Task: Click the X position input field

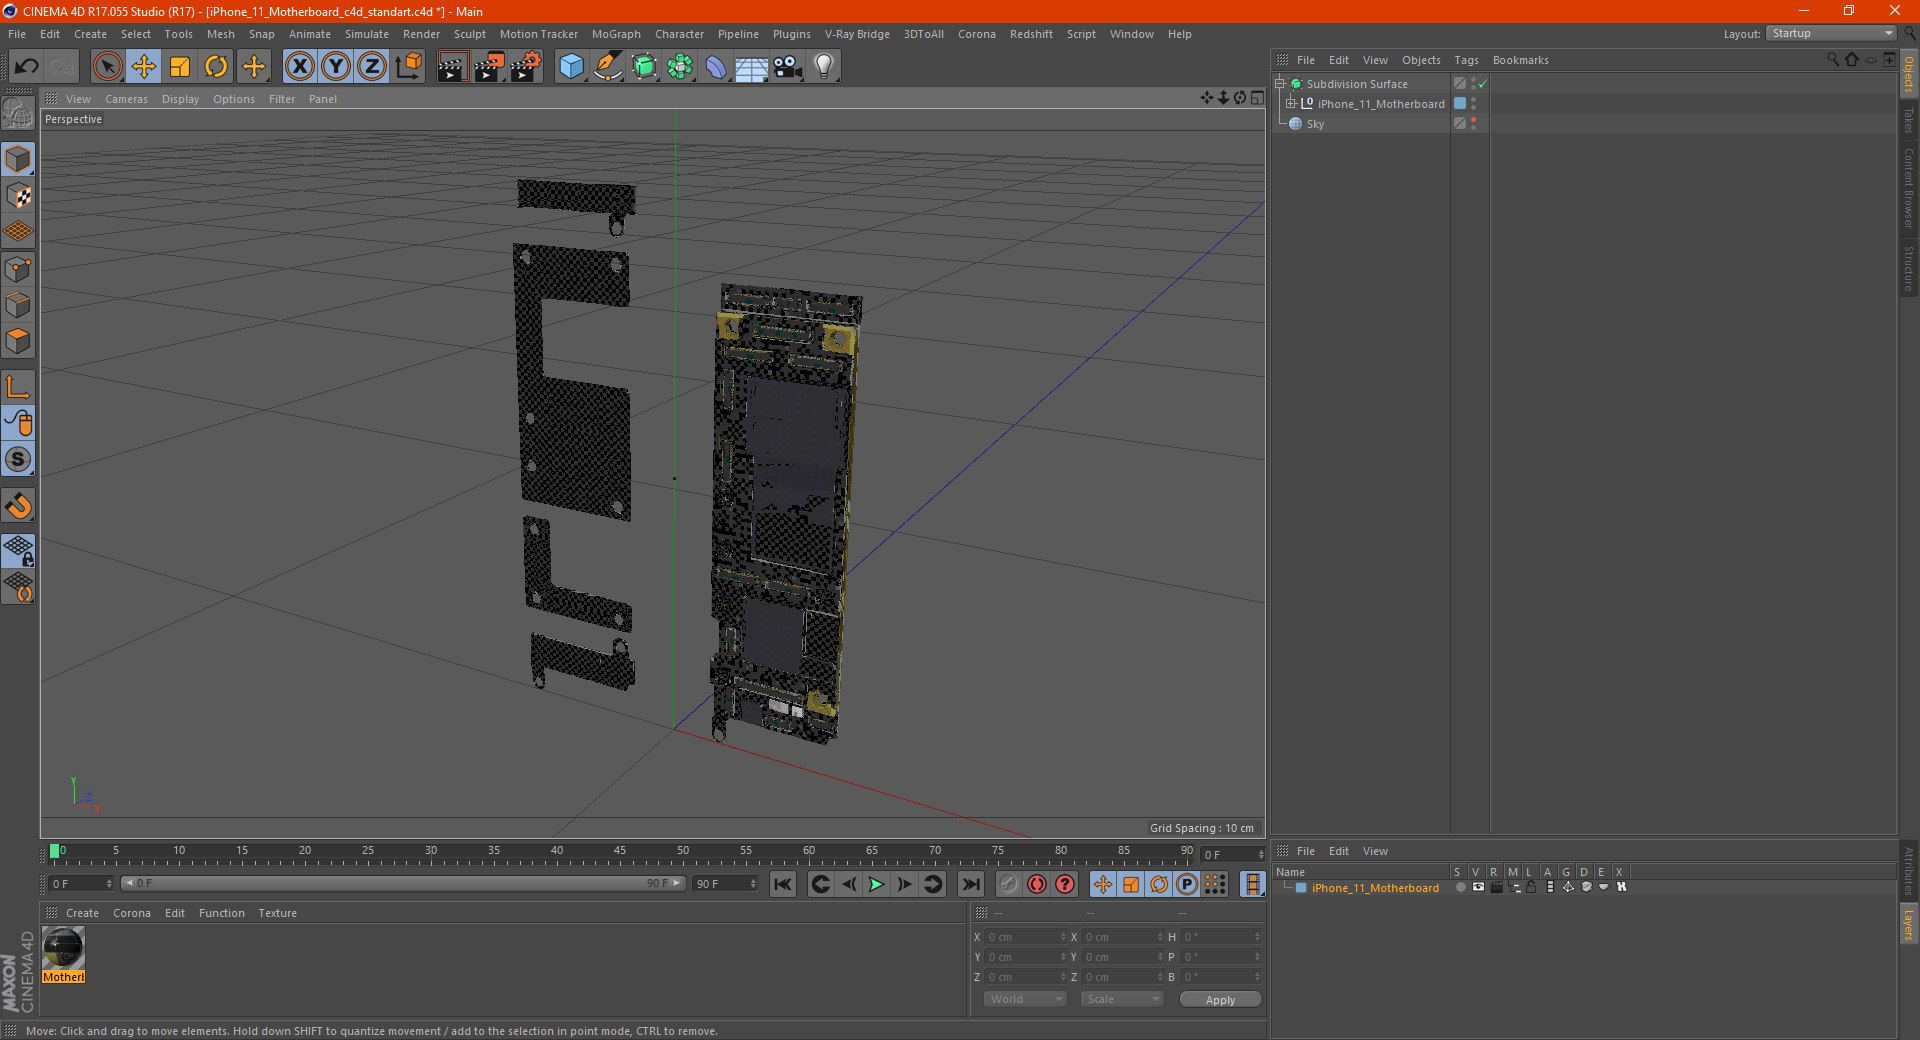Action: [1026, 937]
